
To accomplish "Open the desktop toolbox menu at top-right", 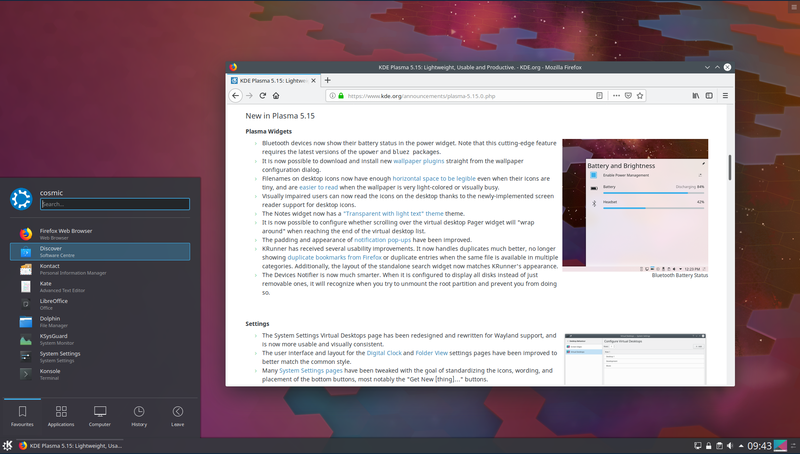I will click(x=794, y=7).
